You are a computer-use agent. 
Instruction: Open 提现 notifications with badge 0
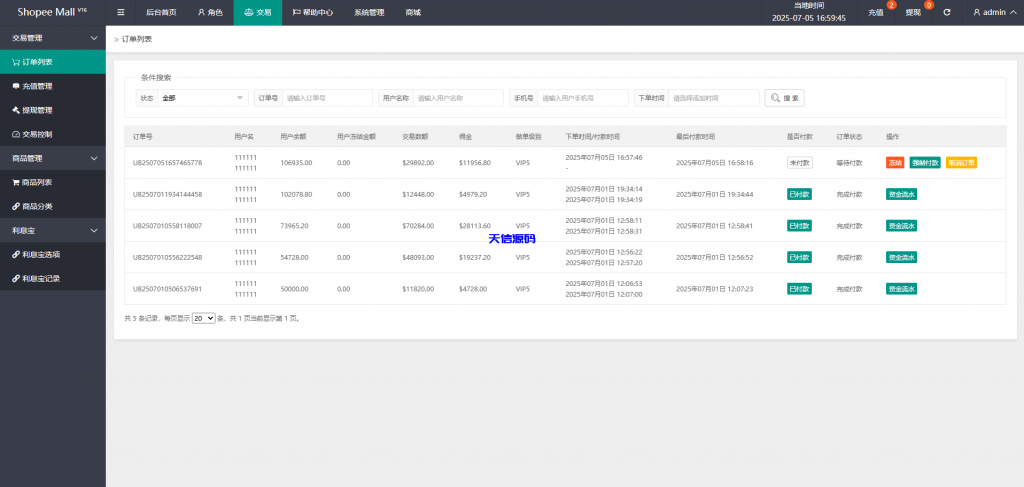click(914, 12)
